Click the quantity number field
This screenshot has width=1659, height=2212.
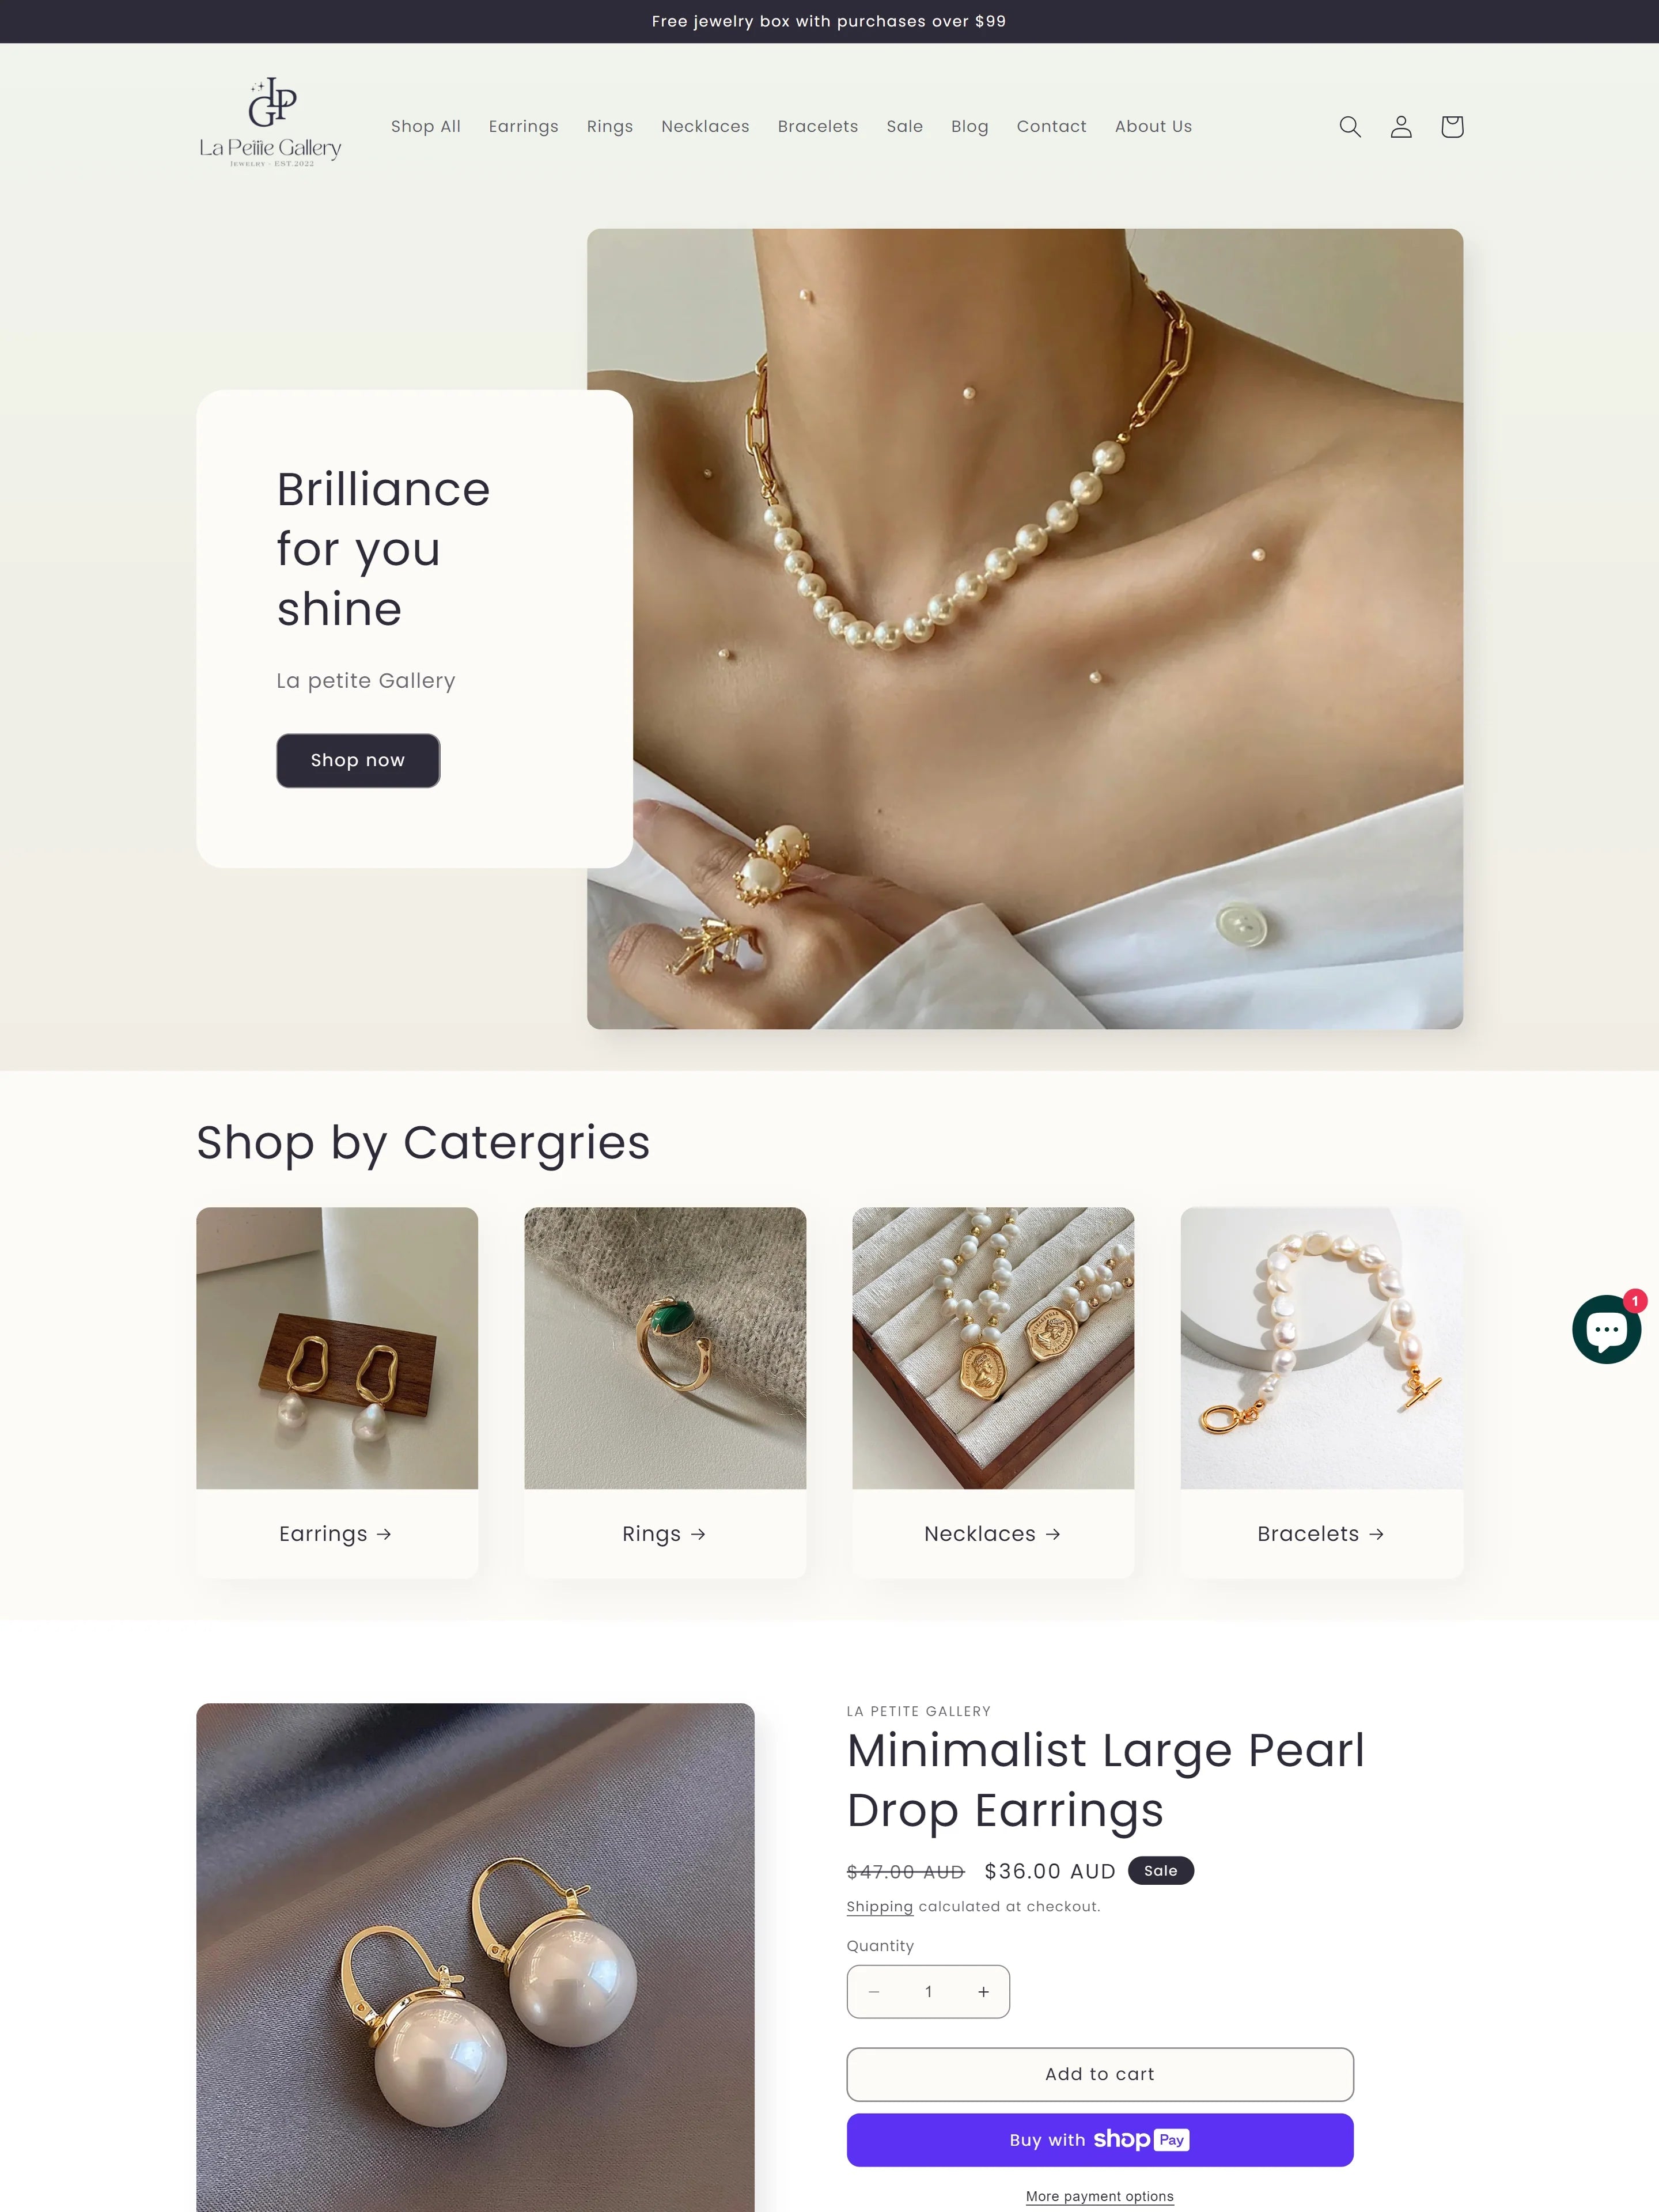pyautogui.click(x=928, y=1992)
